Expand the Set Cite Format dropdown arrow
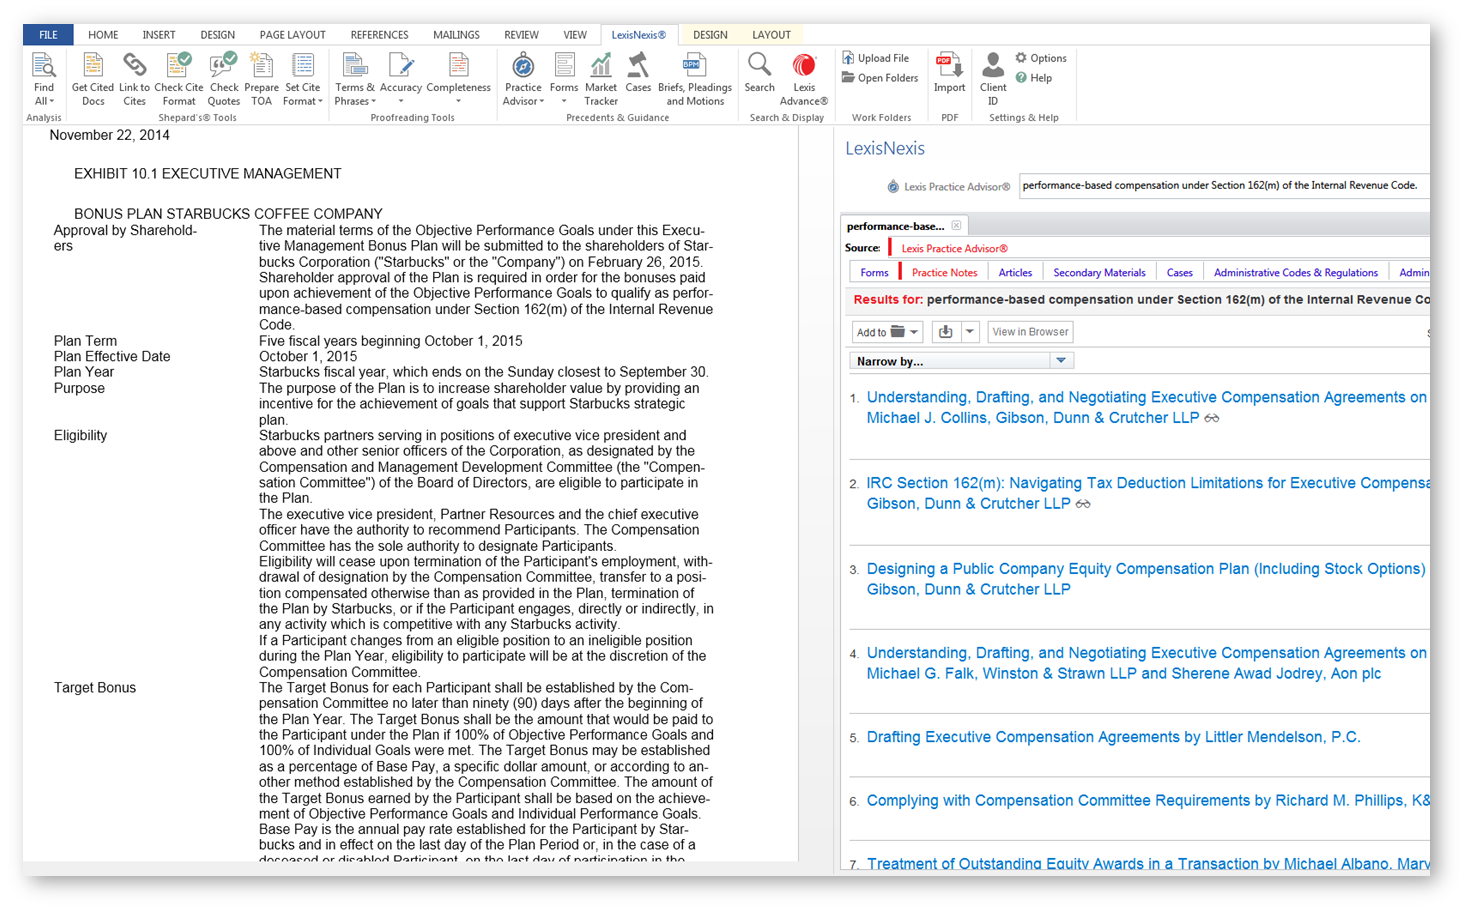The height and width of the screenshot is (911, 1466). pos(320,101)
